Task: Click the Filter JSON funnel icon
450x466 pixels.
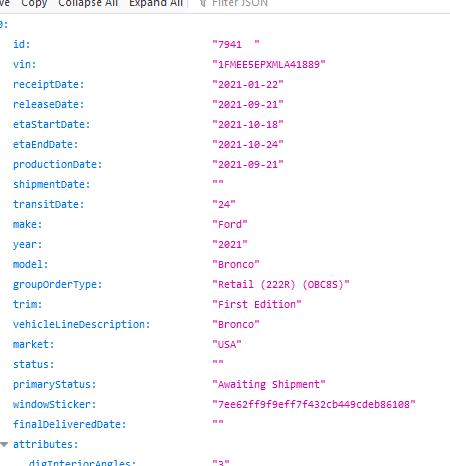Action: click(203, 3)
